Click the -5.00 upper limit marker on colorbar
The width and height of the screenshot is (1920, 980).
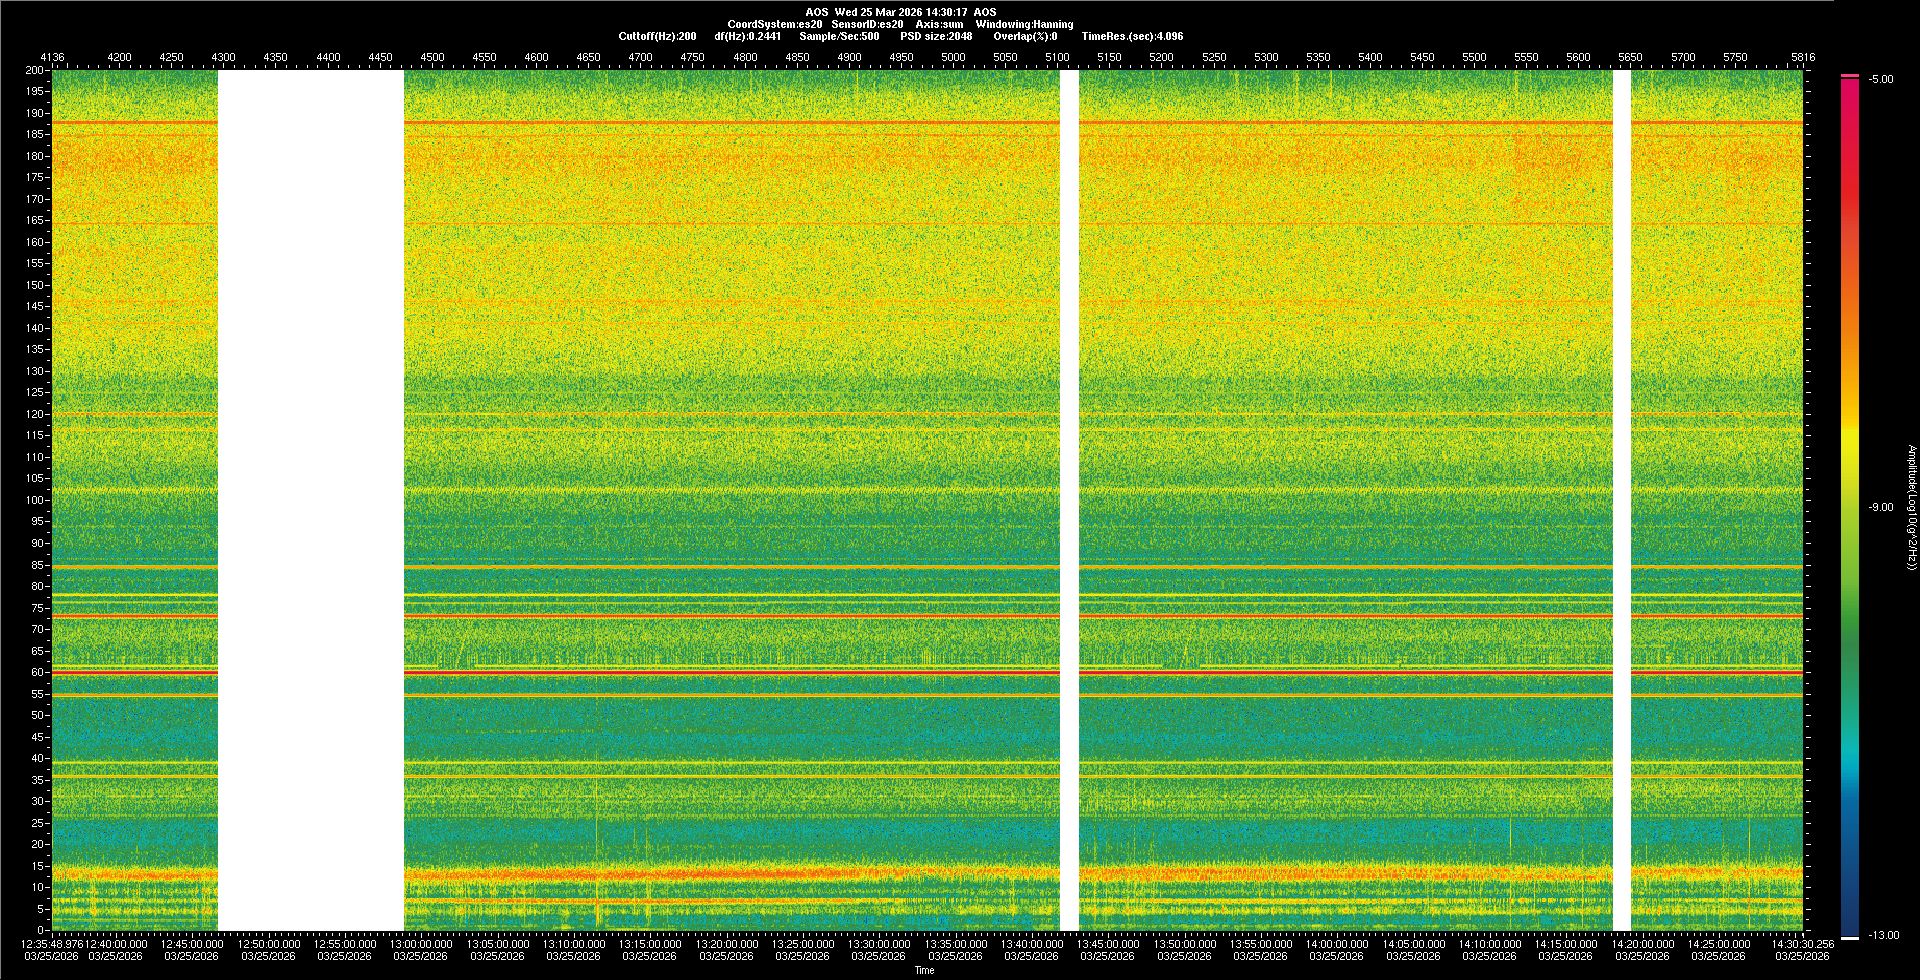(x=1881, y=80)
